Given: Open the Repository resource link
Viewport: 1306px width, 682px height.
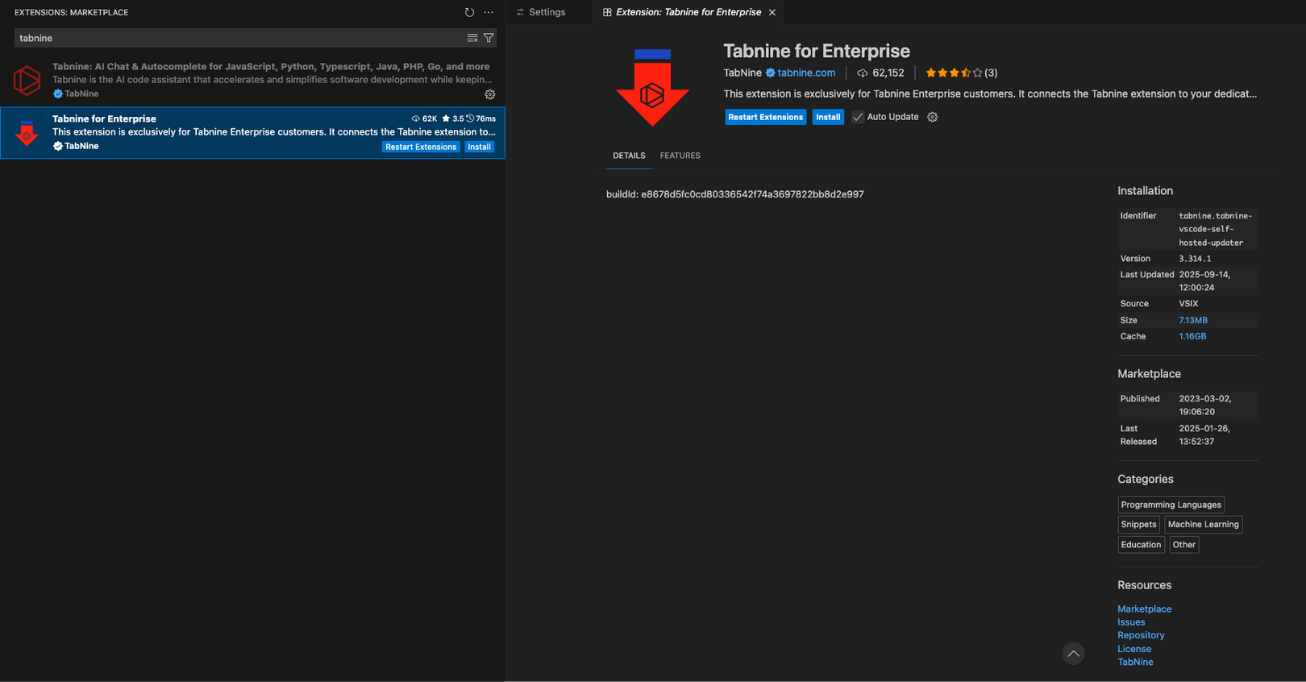Looking at the screenshot, I should click(x=1140, y=636).
